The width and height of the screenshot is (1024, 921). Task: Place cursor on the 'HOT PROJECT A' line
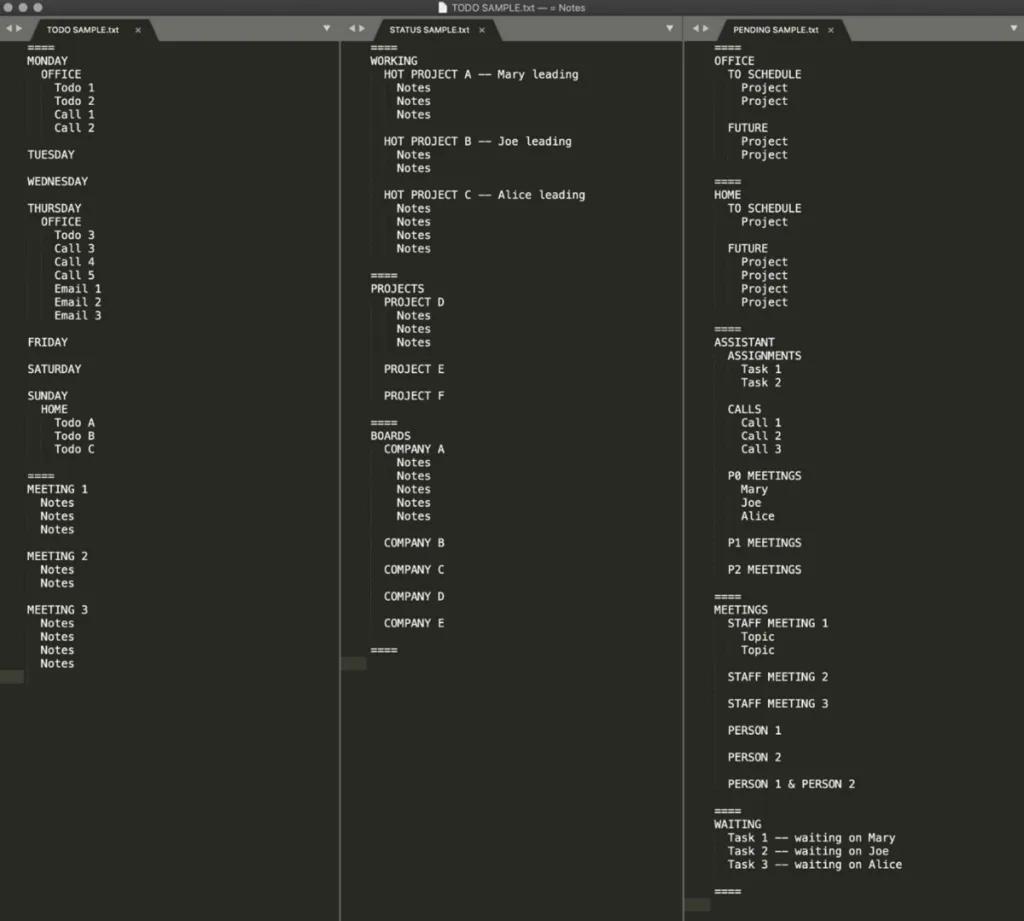point(480,74)
